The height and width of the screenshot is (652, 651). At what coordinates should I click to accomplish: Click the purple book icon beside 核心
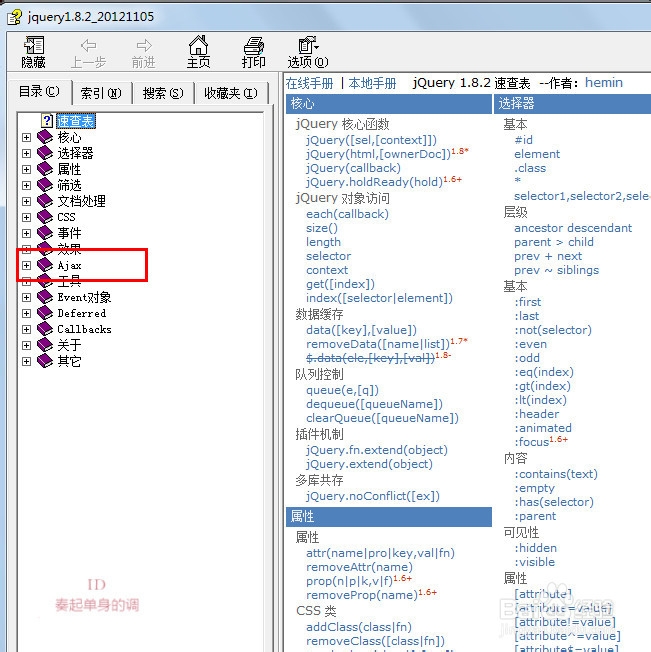[45, 137]
